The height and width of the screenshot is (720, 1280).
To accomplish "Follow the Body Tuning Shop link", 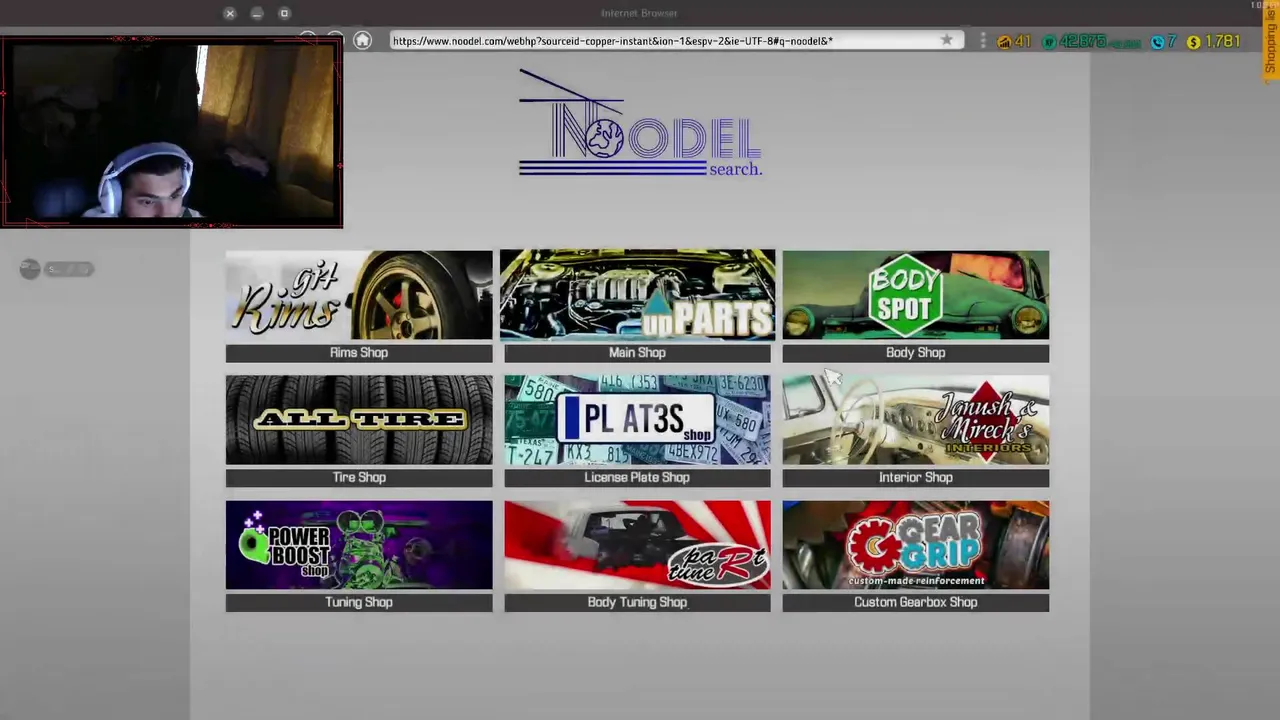I will pyautogui.click(x=637, y=603).
